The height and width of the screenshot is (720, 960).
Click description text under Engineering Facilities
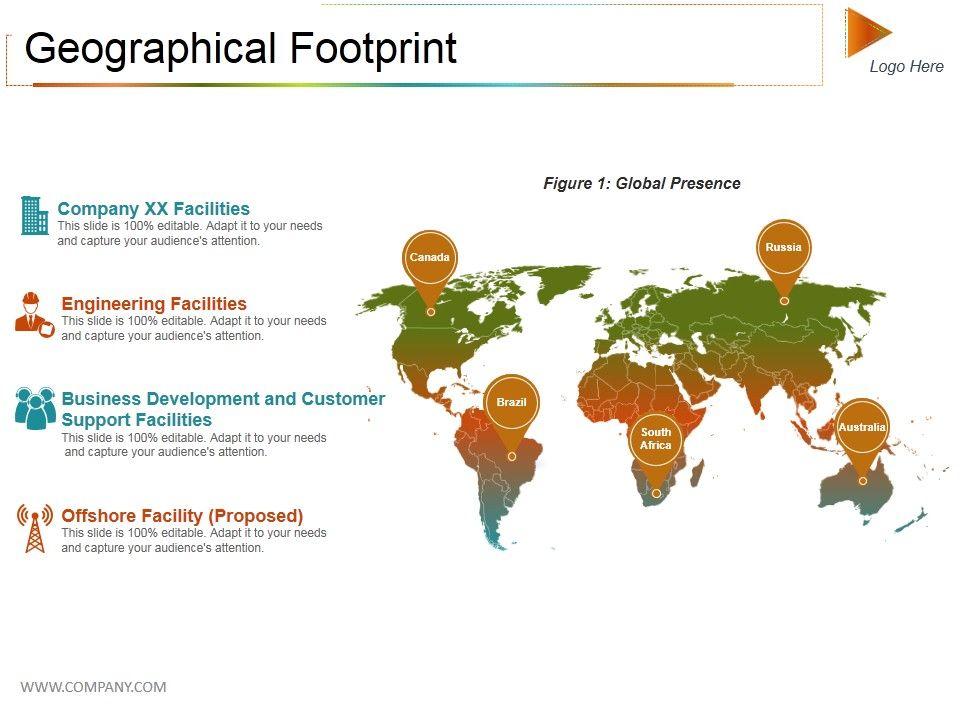pos(193,328)
